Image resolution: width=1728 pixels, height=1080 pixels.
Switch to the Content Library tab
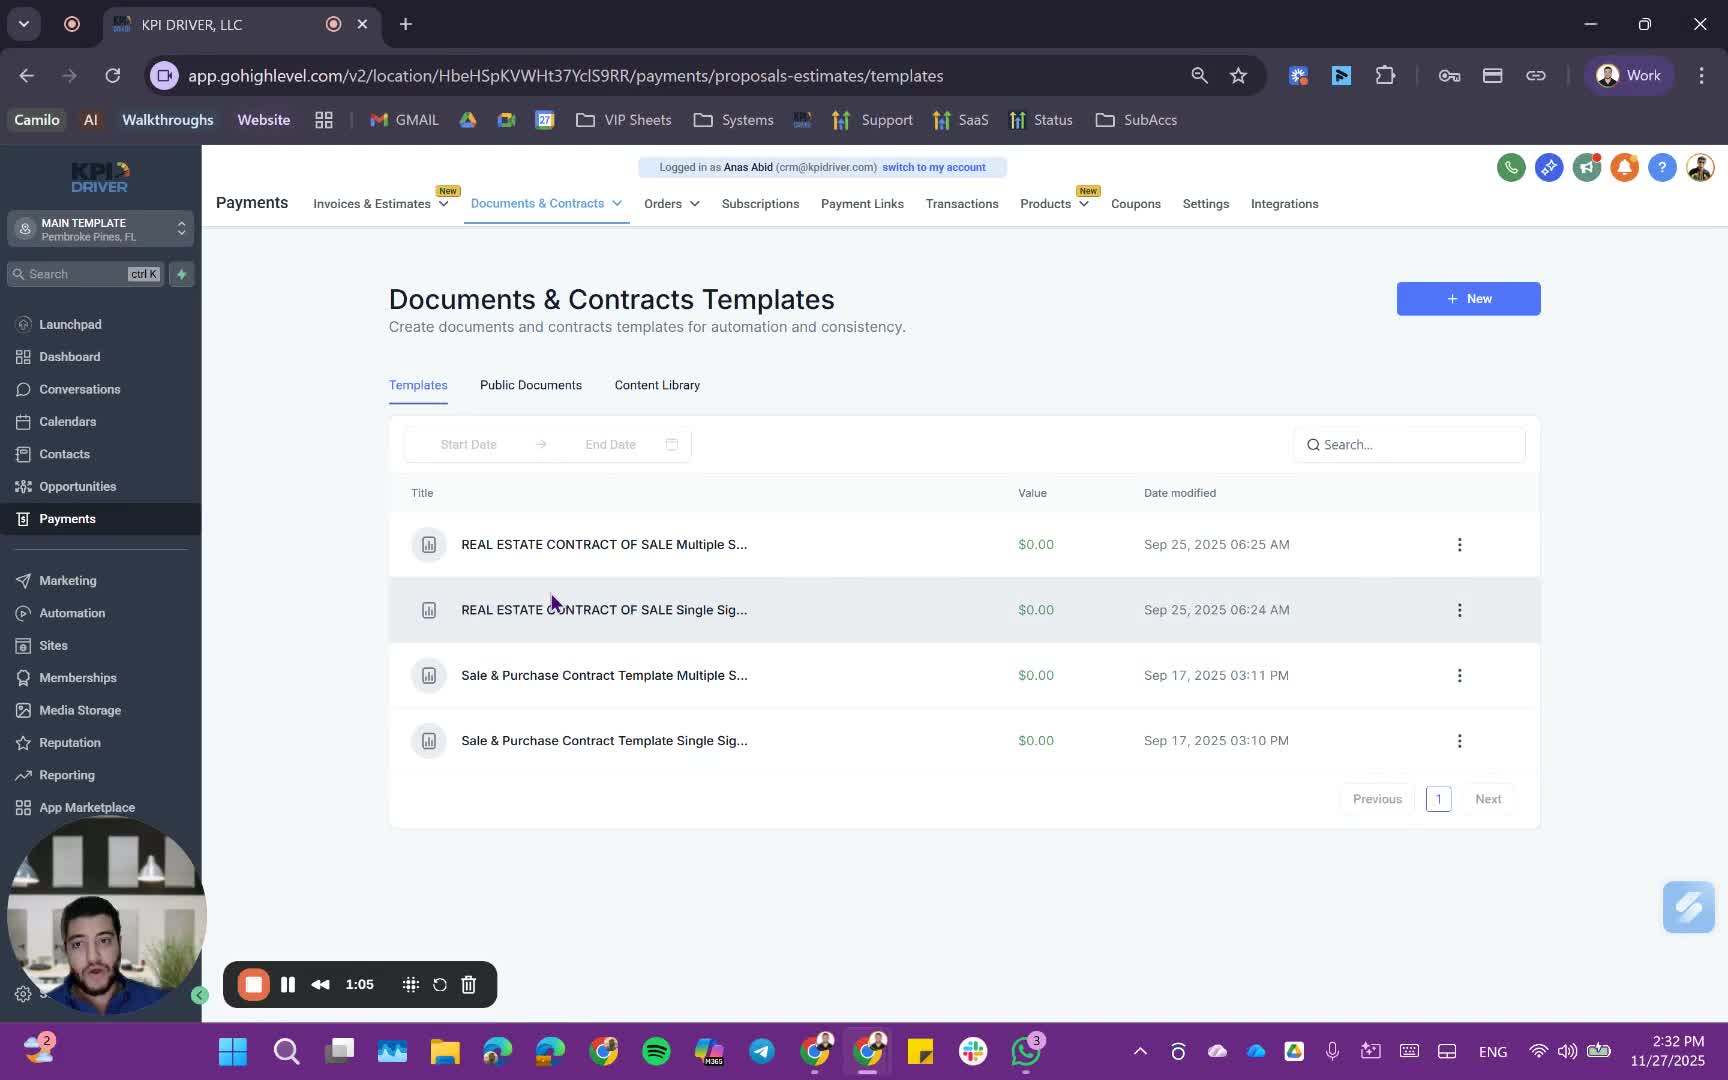pyautogui.click(x=657, y=386)
